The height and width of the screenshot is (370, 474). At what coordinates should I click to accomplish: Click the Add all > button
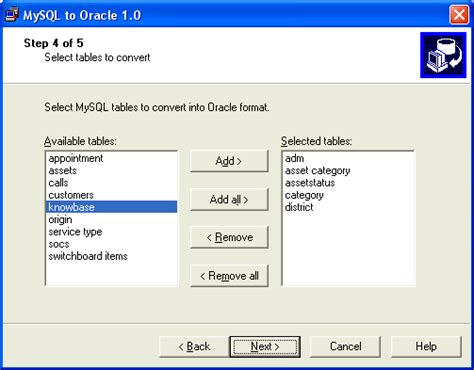point(229,199)
